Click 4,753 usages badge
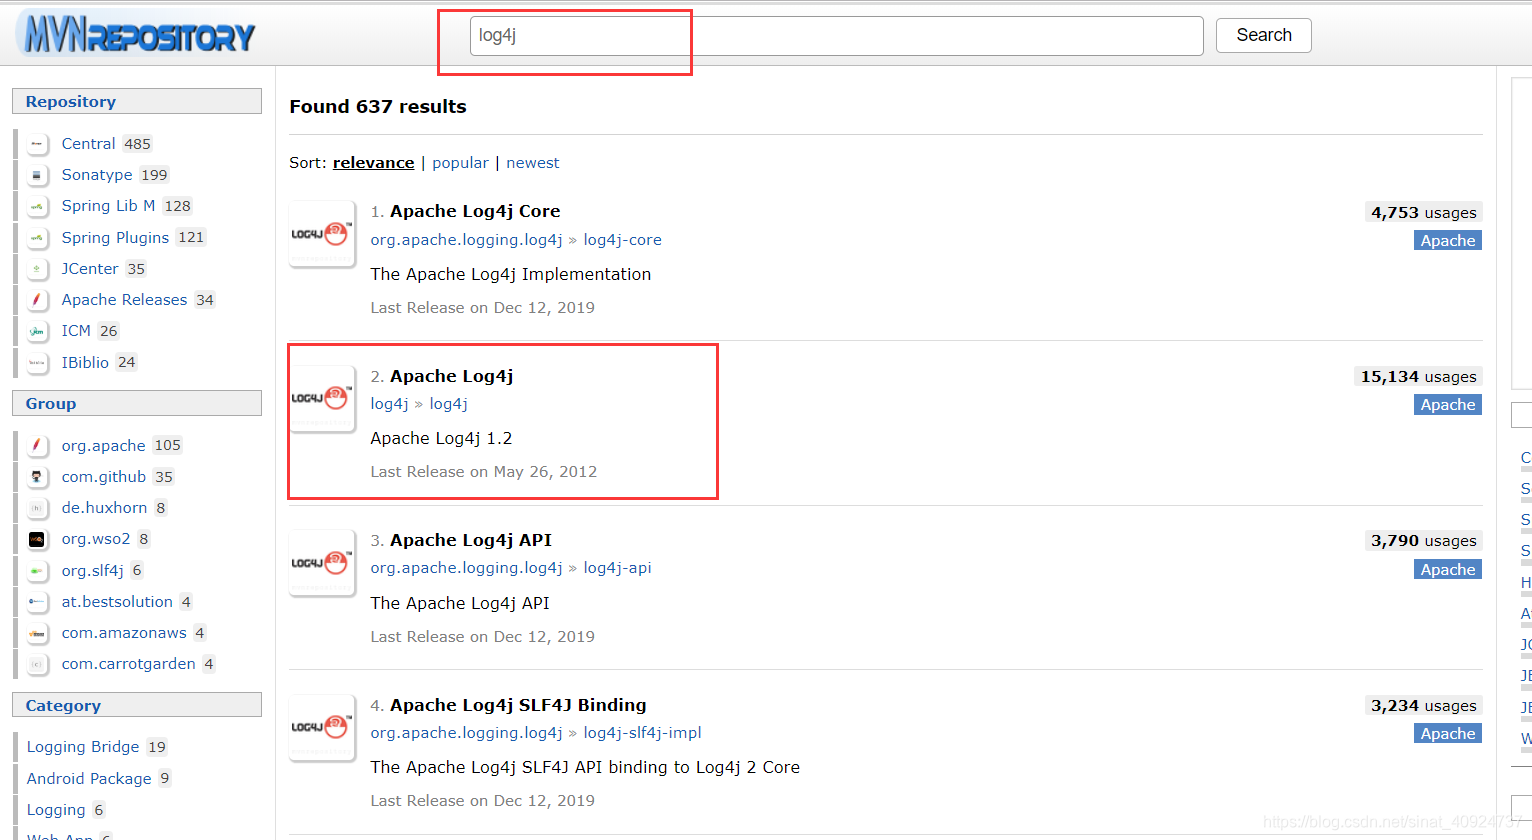Image resolution: width=1532 pixels, height=840 pixels. (x=1423, y=212)
